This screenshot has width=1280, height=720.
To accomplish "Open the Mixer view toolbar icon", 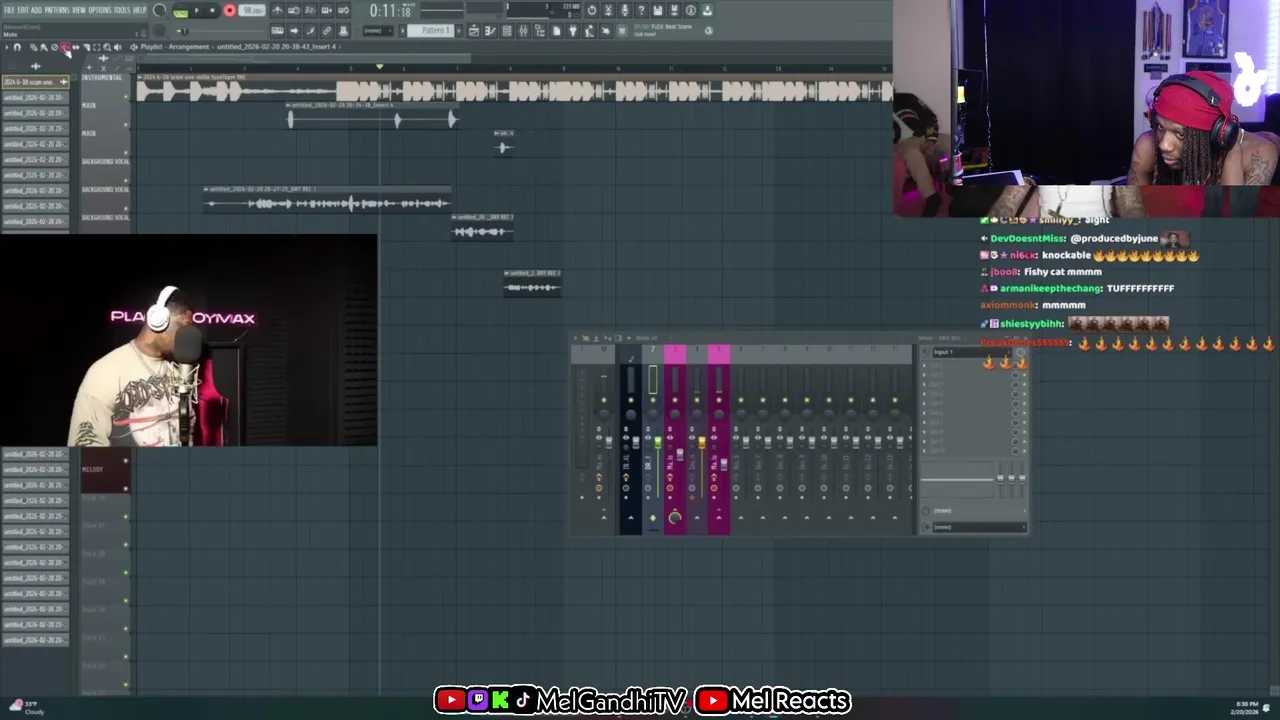I will pyautogui.click(x=523, y=31).
